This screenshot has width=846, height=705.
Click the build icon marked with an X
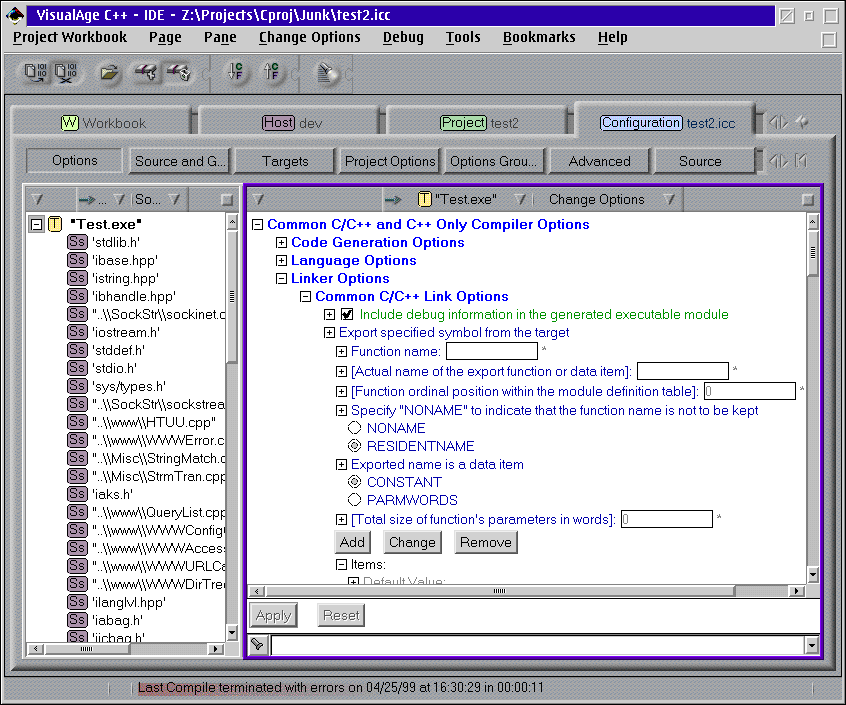[66, 72]
